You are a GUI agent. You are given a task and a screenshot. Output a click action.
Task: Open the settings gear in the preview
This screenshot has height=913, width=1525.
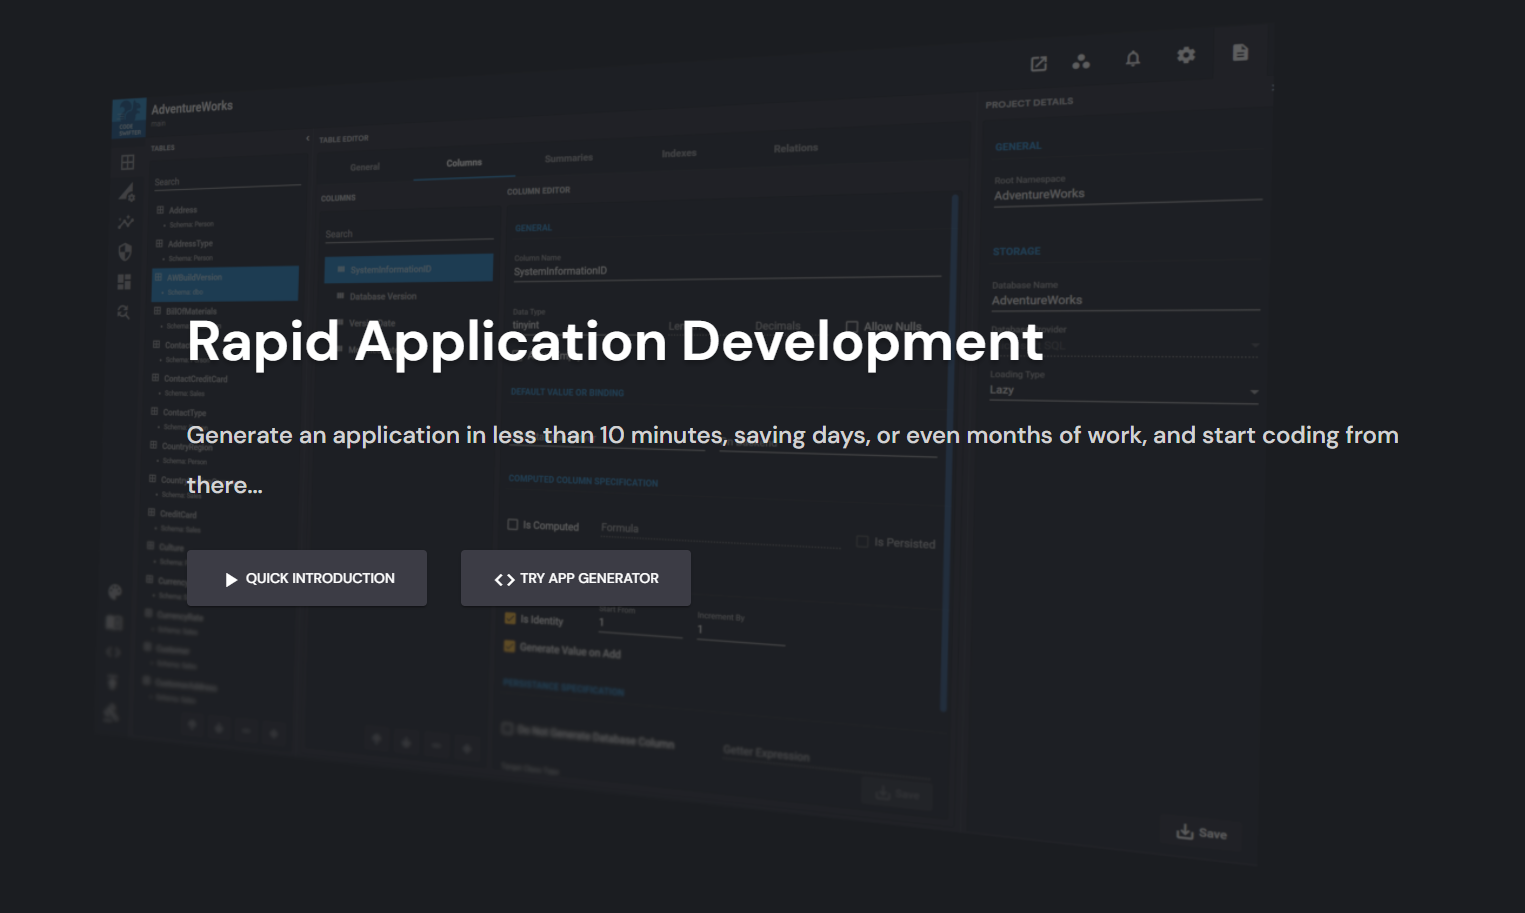point(1186,55)
